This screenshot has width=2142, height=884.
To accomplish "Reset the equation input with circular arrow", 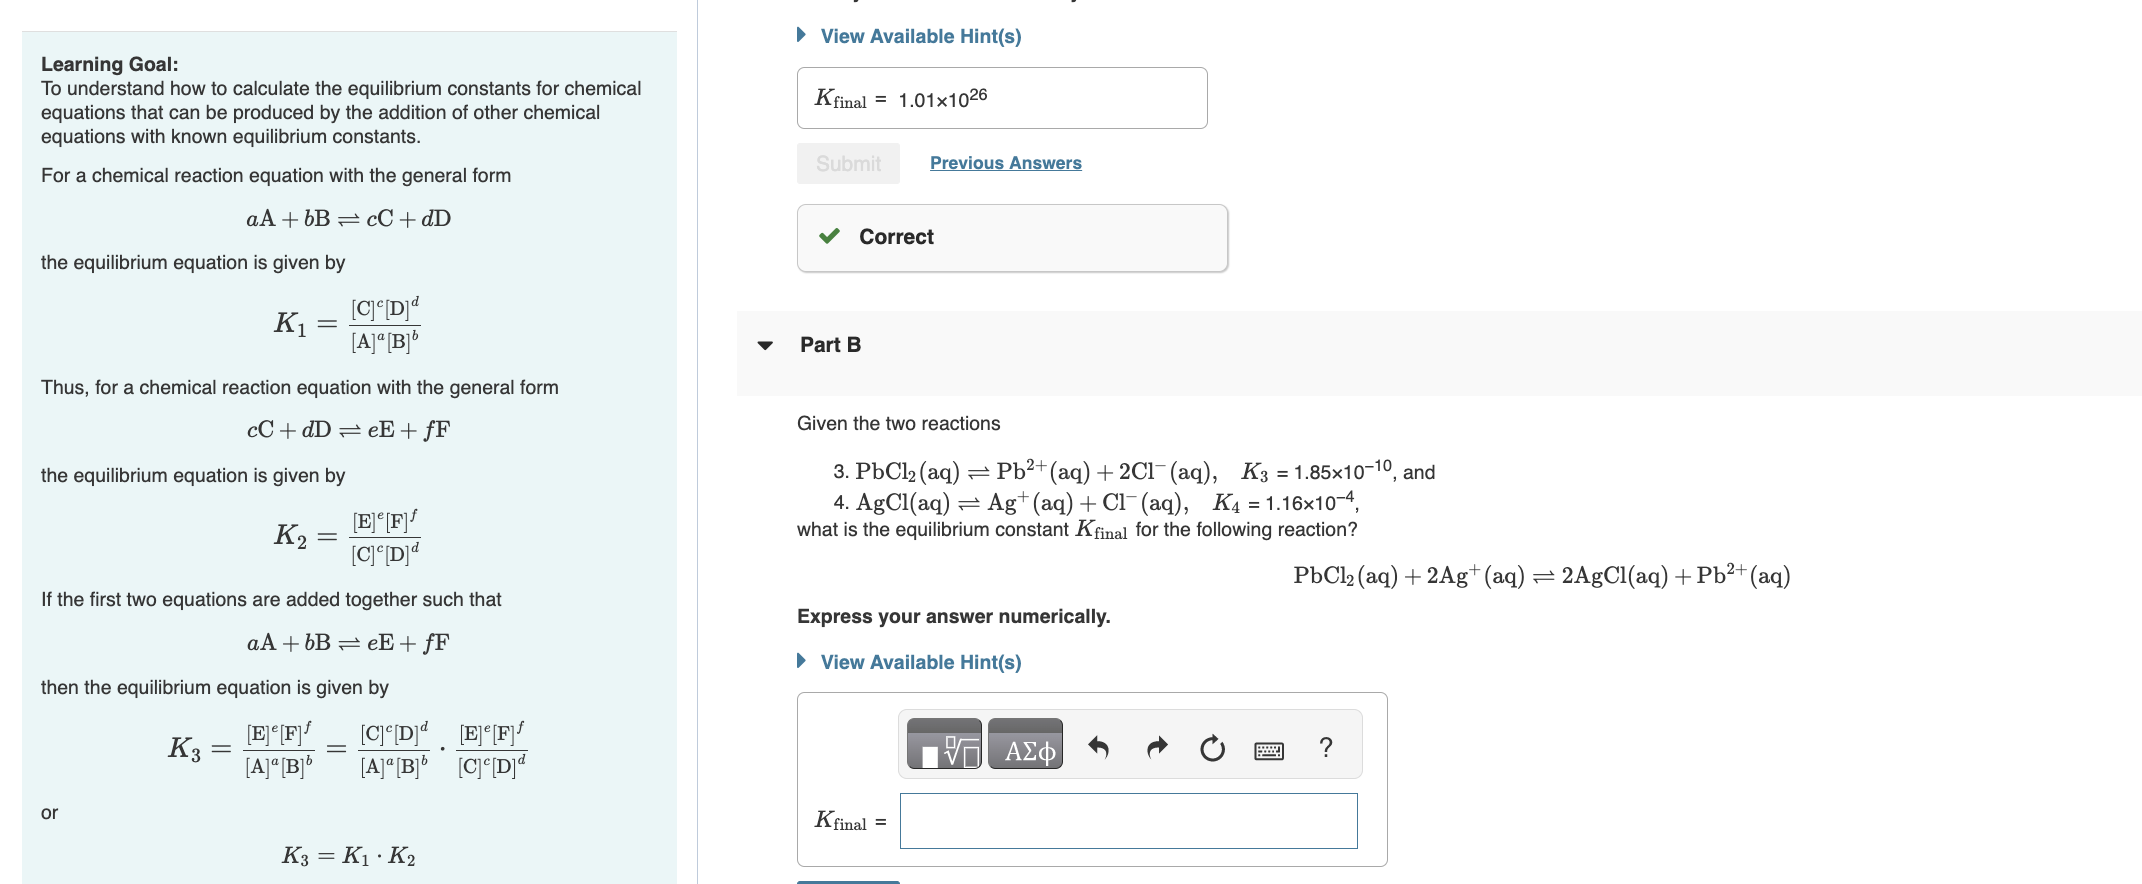I will coord(1211,745).
